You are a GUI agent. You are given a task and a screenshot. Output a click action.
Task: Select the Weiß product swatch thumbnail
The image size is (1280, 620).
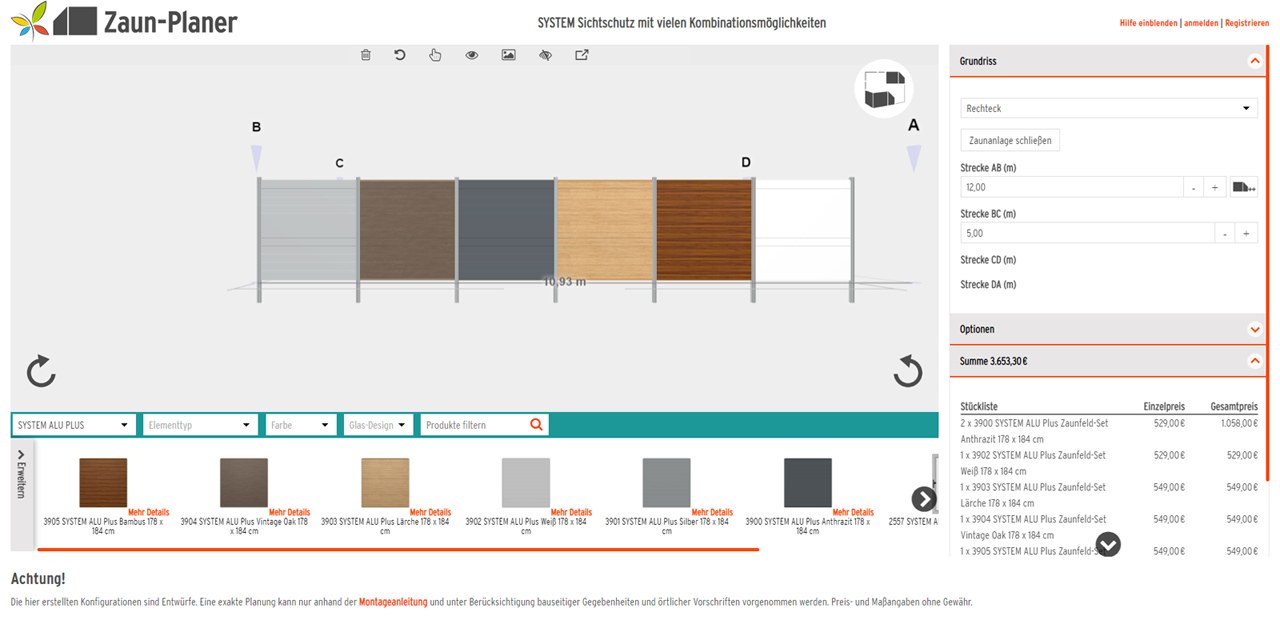(x=526, y=483)
